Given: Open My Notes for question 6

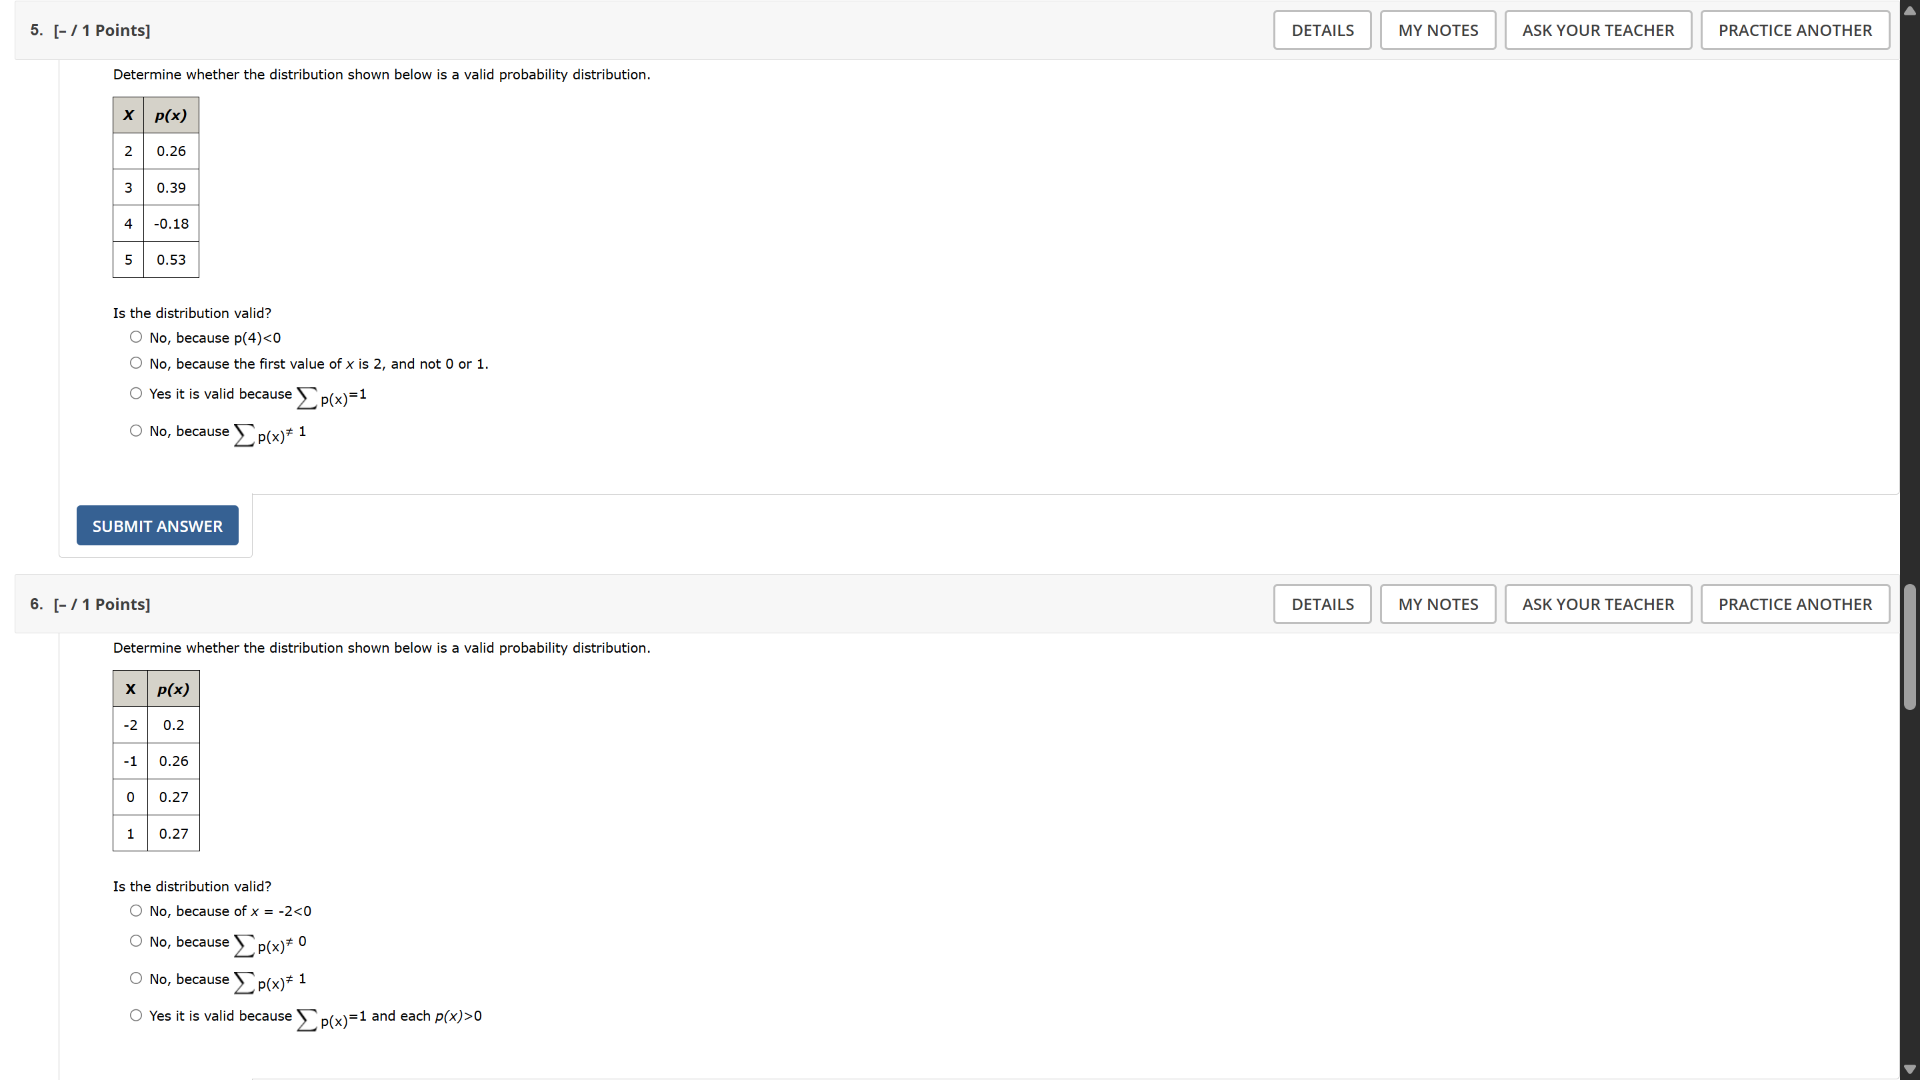Looking at the screenshot, I should pyautogui.click(x=1437, y=604).
